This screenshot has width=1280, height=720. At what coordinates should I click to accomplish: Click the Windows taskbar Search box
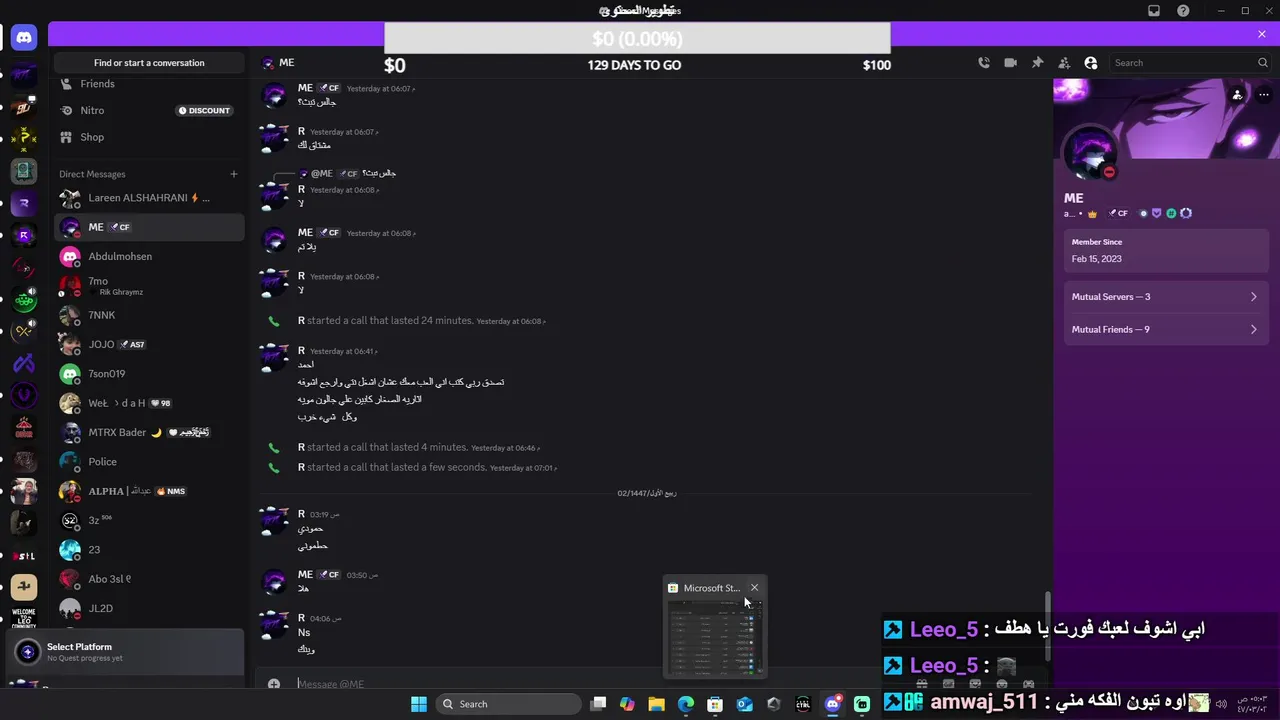point(508,704)
